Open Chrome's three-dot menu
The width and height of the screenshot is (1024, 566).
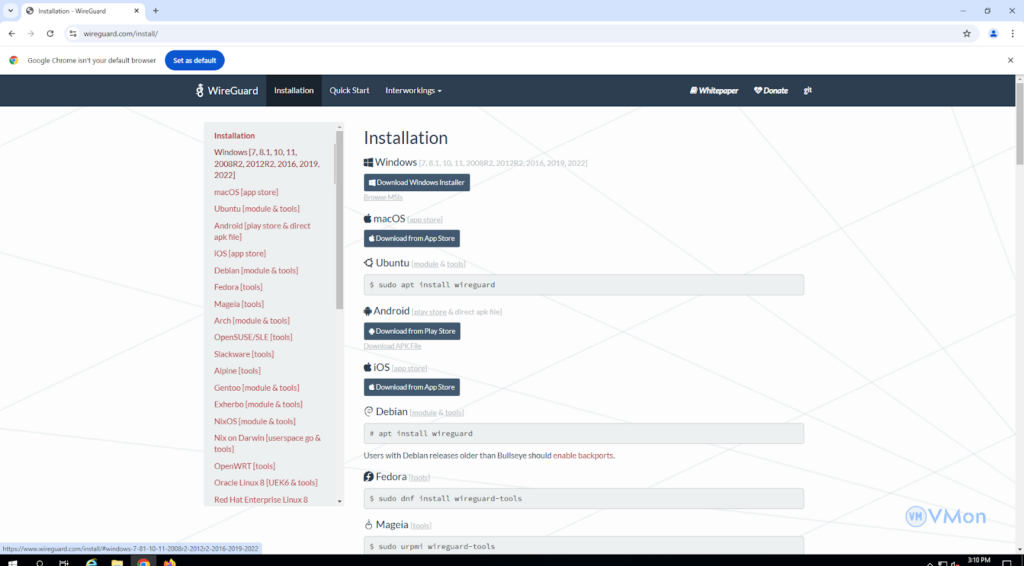(x=1012, y=33)
